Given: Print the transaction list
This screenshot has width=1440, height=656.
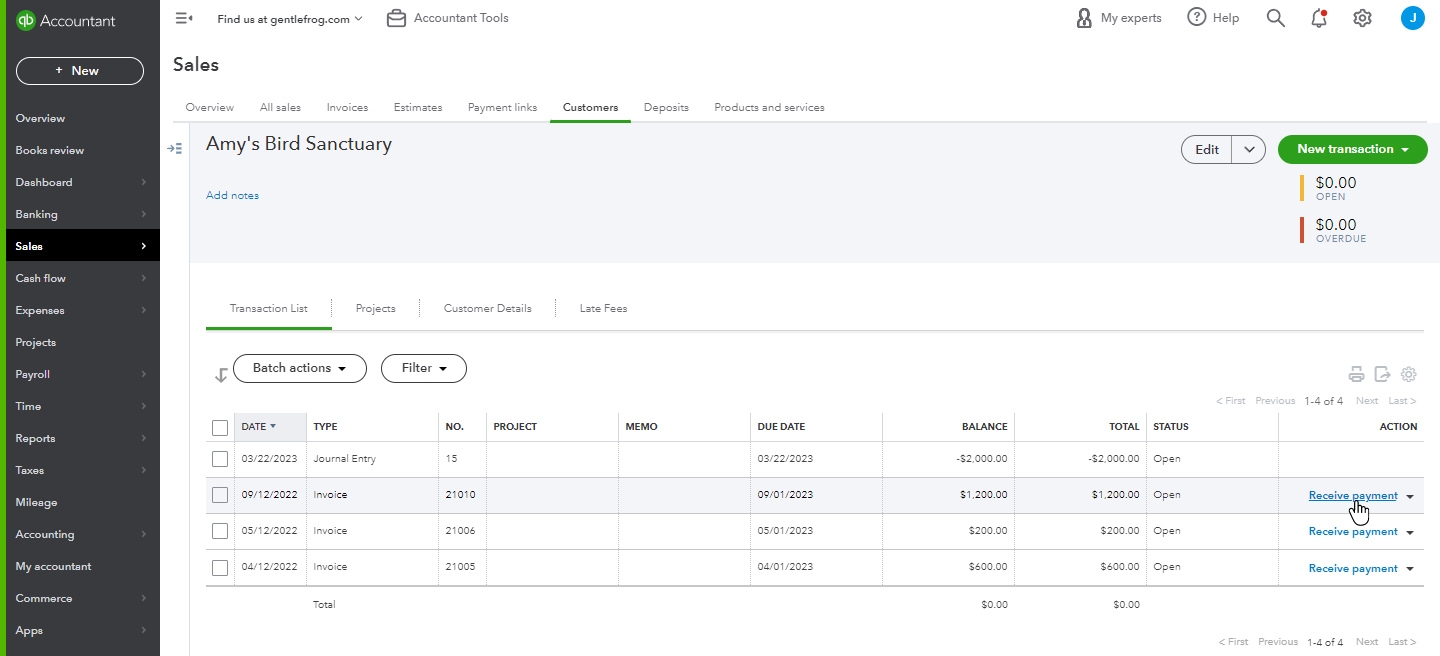Looking at the screenshot, I should point(1356,374).
